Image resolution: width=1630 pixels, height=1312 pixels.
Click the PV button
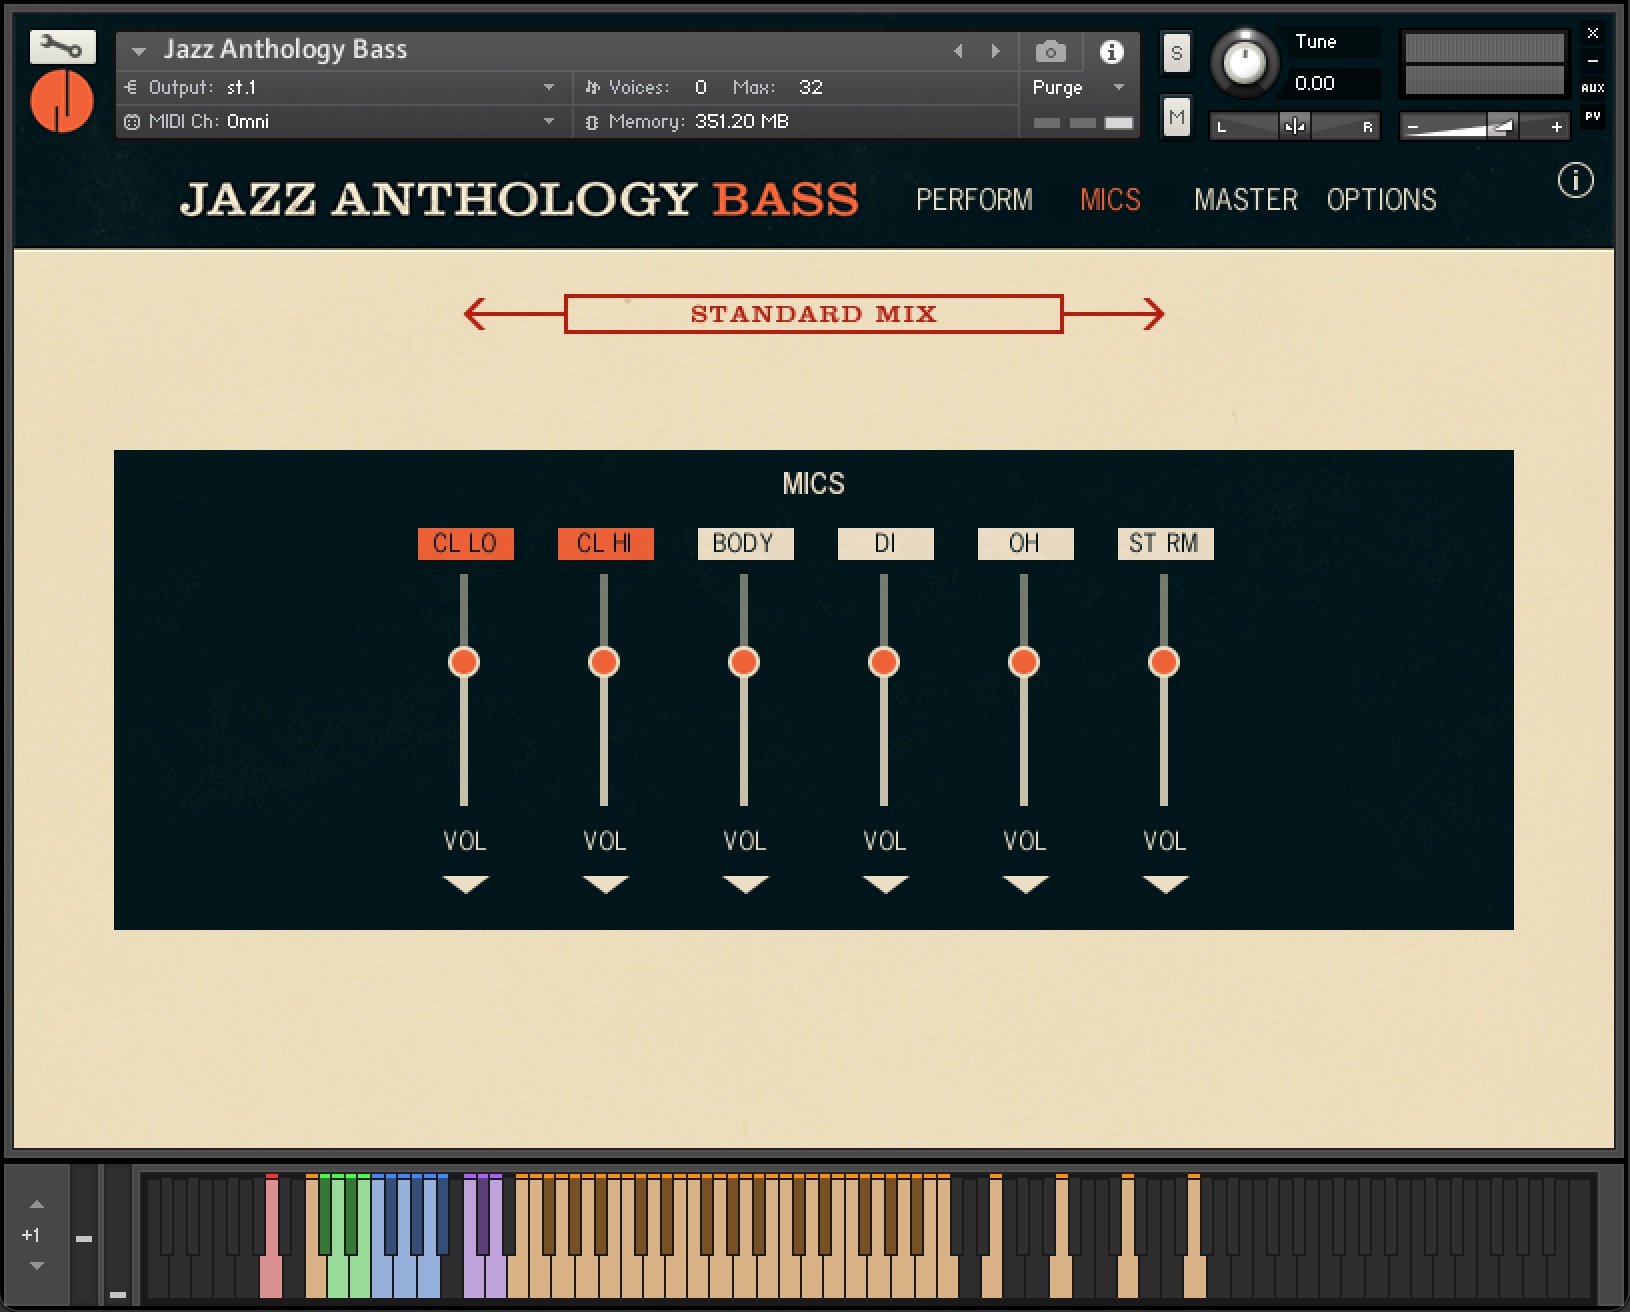click(x=1593, y=116)
